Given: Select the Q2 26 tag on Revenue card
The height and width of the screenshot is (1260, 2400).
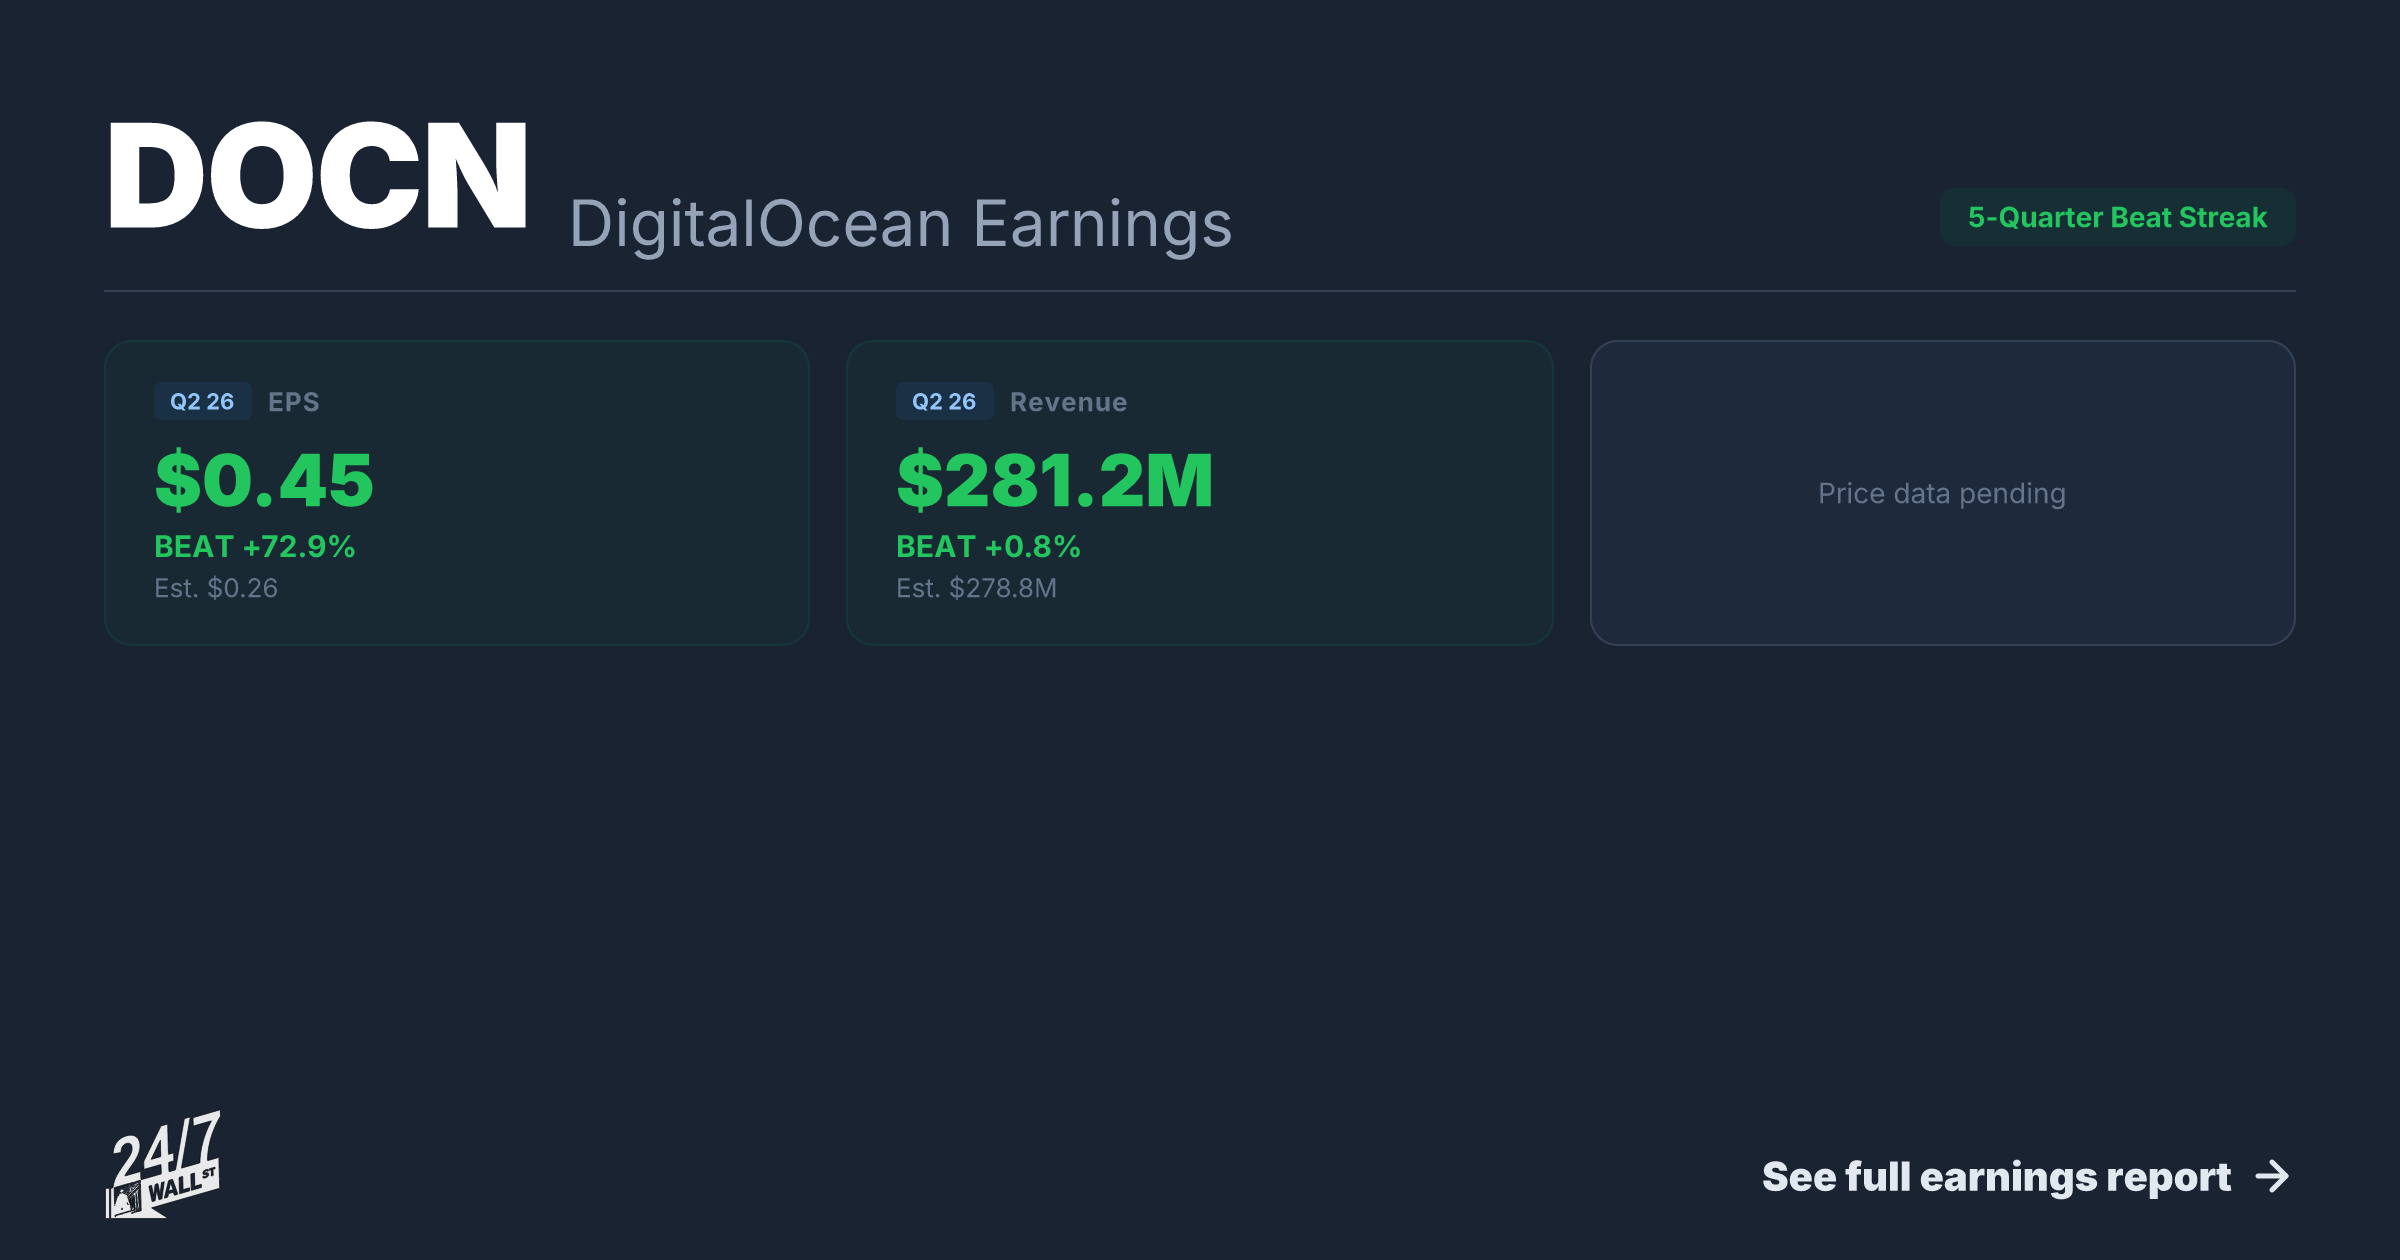Looking at the screenshot, I should (x=944, y=401).
